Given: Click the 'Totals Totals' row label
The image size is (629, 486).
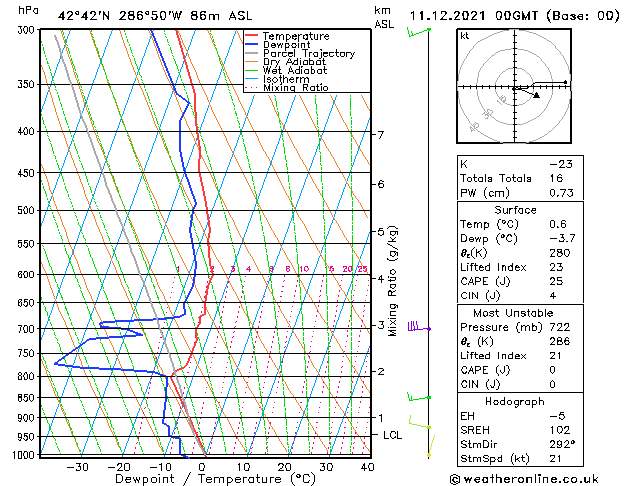Looking at the screenshot, I should [496, 178].
